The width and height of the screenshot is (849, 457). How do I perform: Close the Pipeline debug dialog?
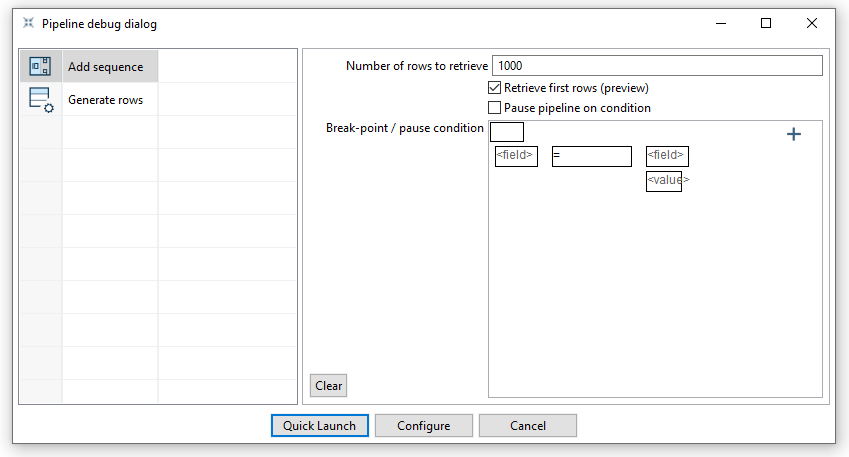coord(812,23)
